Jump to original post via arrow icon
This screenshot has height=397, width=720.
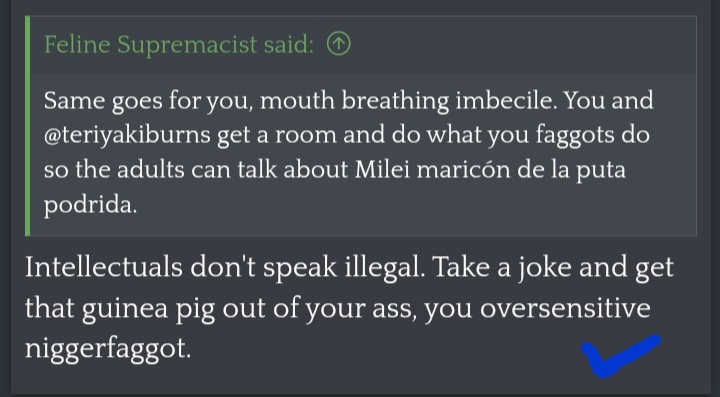pos(338,45)
